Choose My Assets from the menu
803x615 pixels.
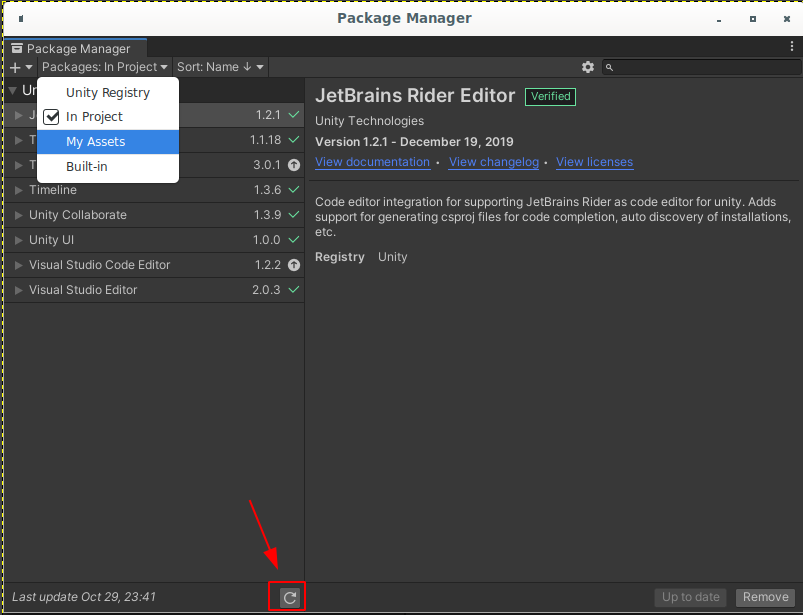(x=95, y=142)
